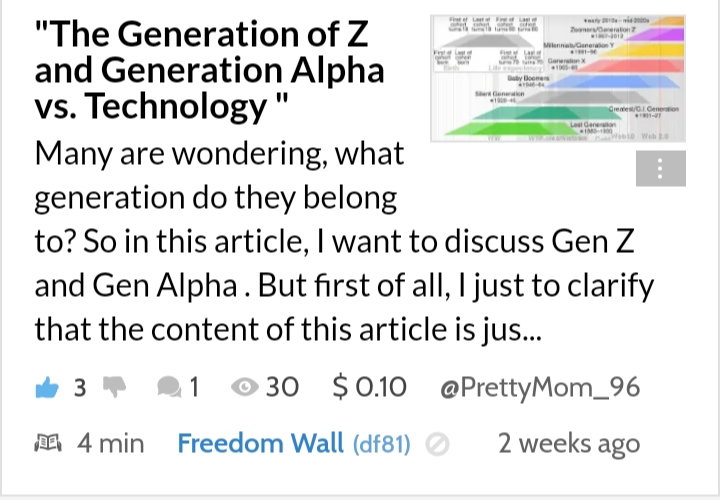This screenshot has height=500, width=720.
Task: Click the $ 0.10 earnings amount
Action: [x=370, y=387]
